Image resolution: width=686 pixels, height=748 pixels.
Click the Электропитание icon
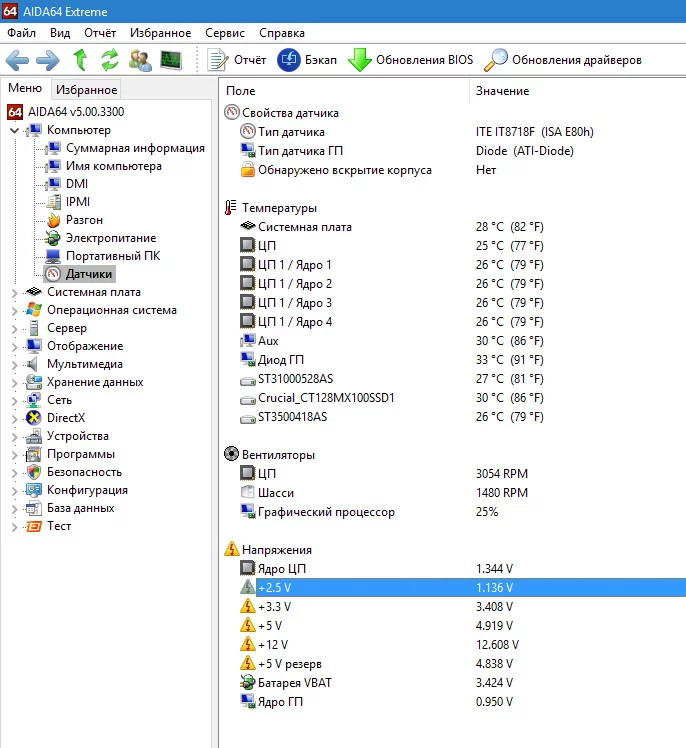52,238
